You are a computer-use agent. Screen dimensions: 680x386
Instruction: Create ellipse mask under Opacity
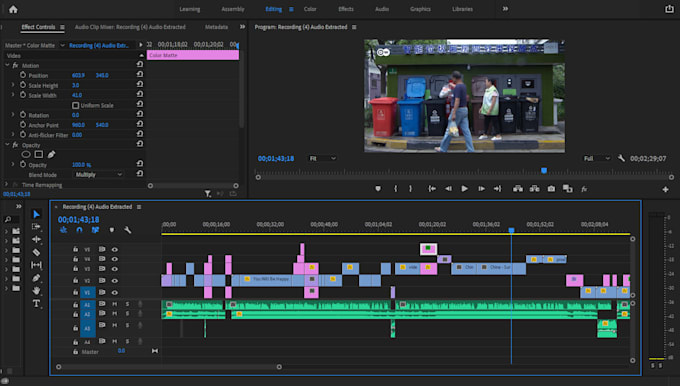[26, 154]
